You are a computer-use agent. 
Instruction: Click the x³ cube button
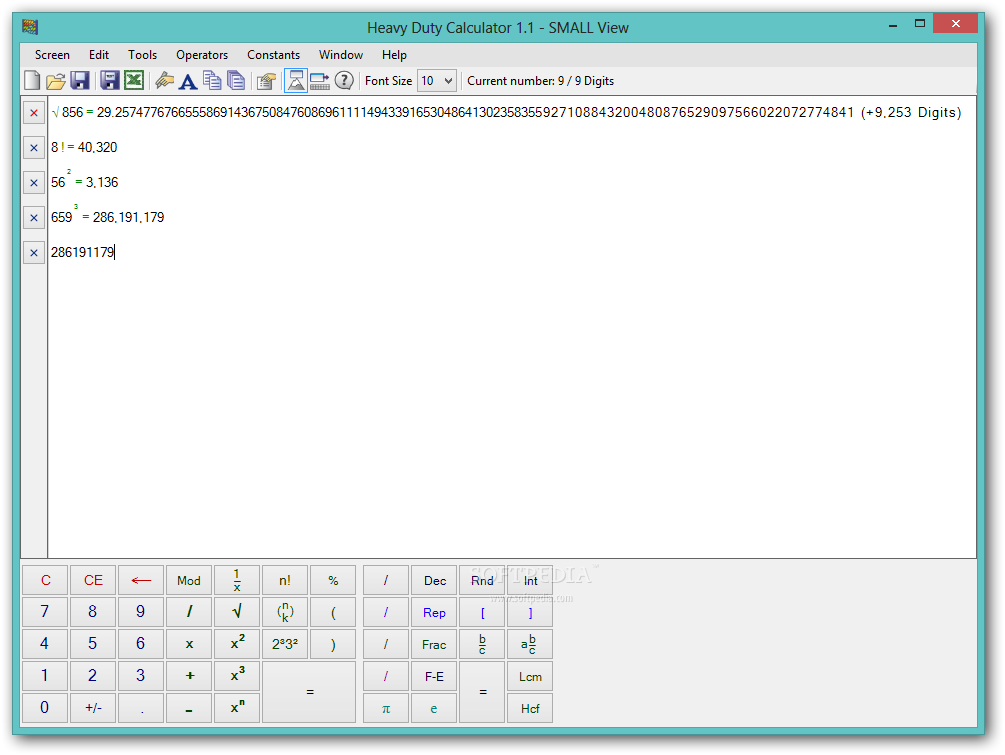coord(237,676)
